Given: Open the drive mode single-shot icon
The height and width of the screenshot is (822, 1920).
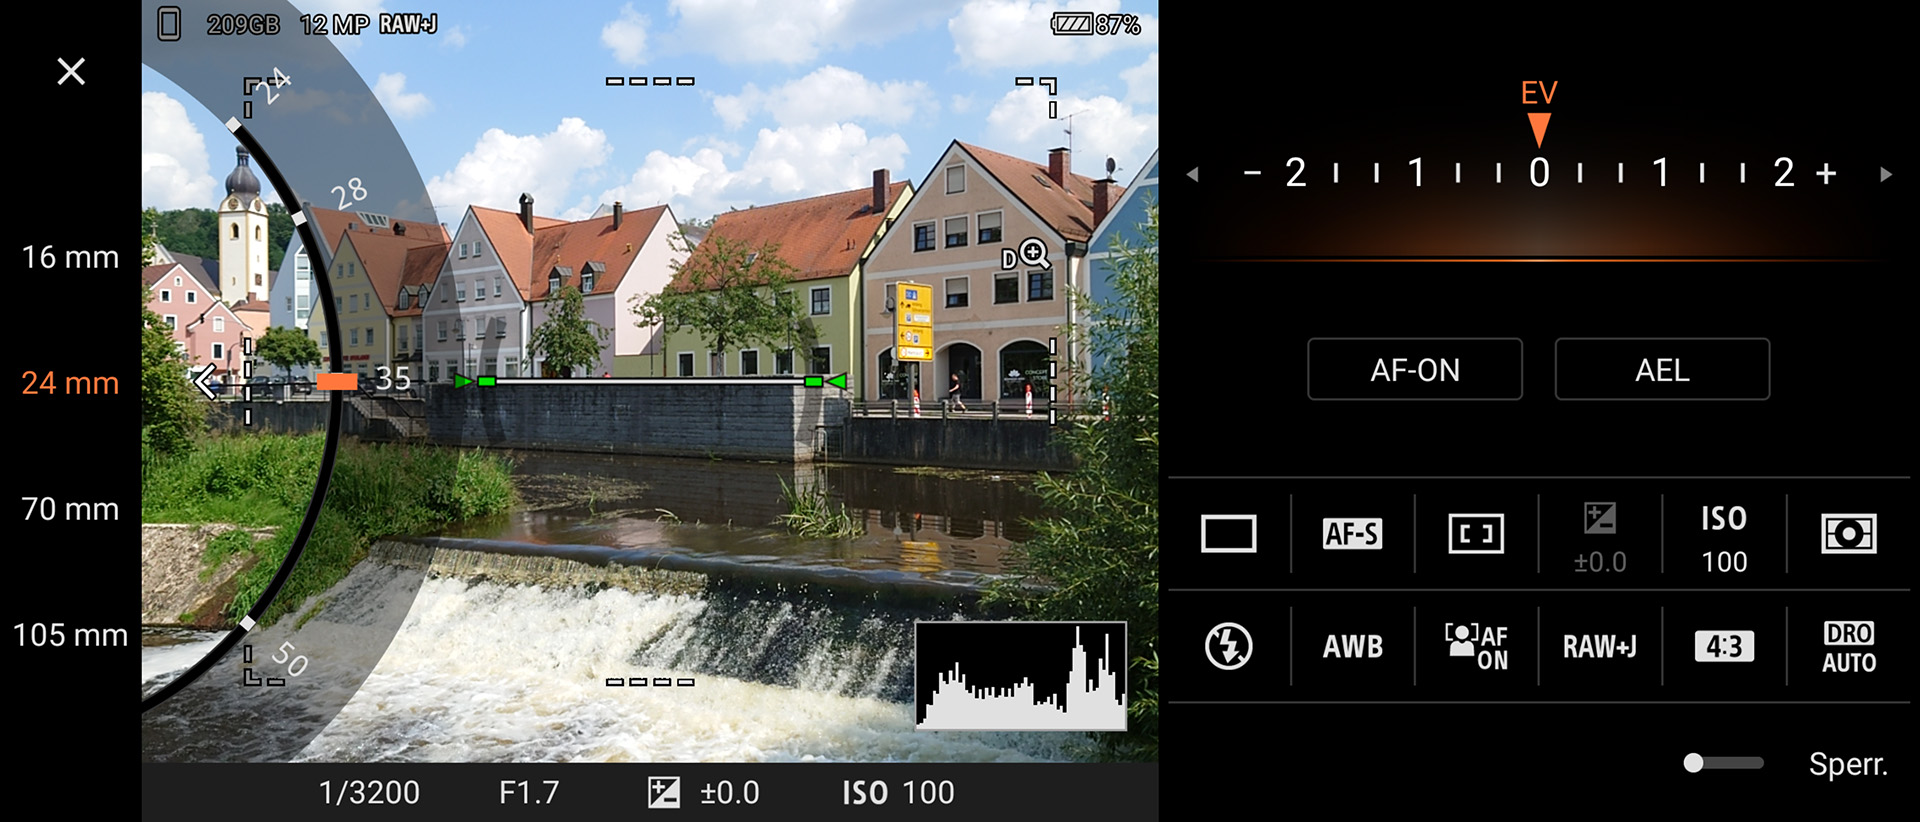Looking at the screenshot, I should pyautogui.click(x=1228, y=534).
